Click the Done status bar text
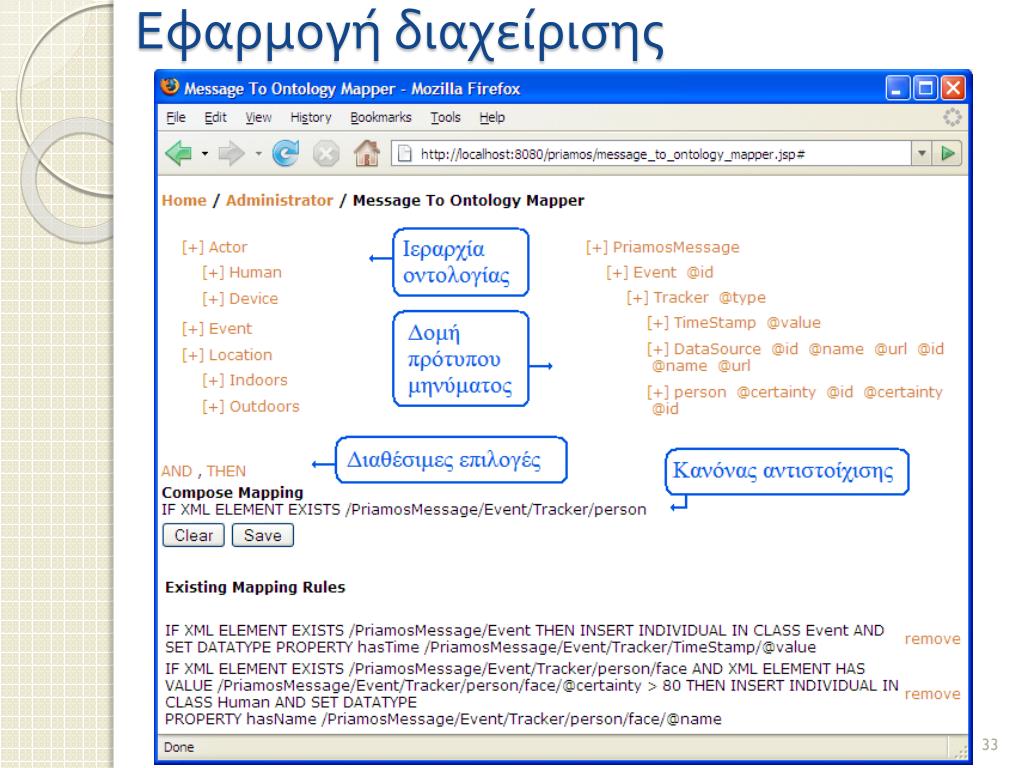Image resolution: width=1024 pixels, height=768 pixels. pyautogui.click(x=179, y=747)
